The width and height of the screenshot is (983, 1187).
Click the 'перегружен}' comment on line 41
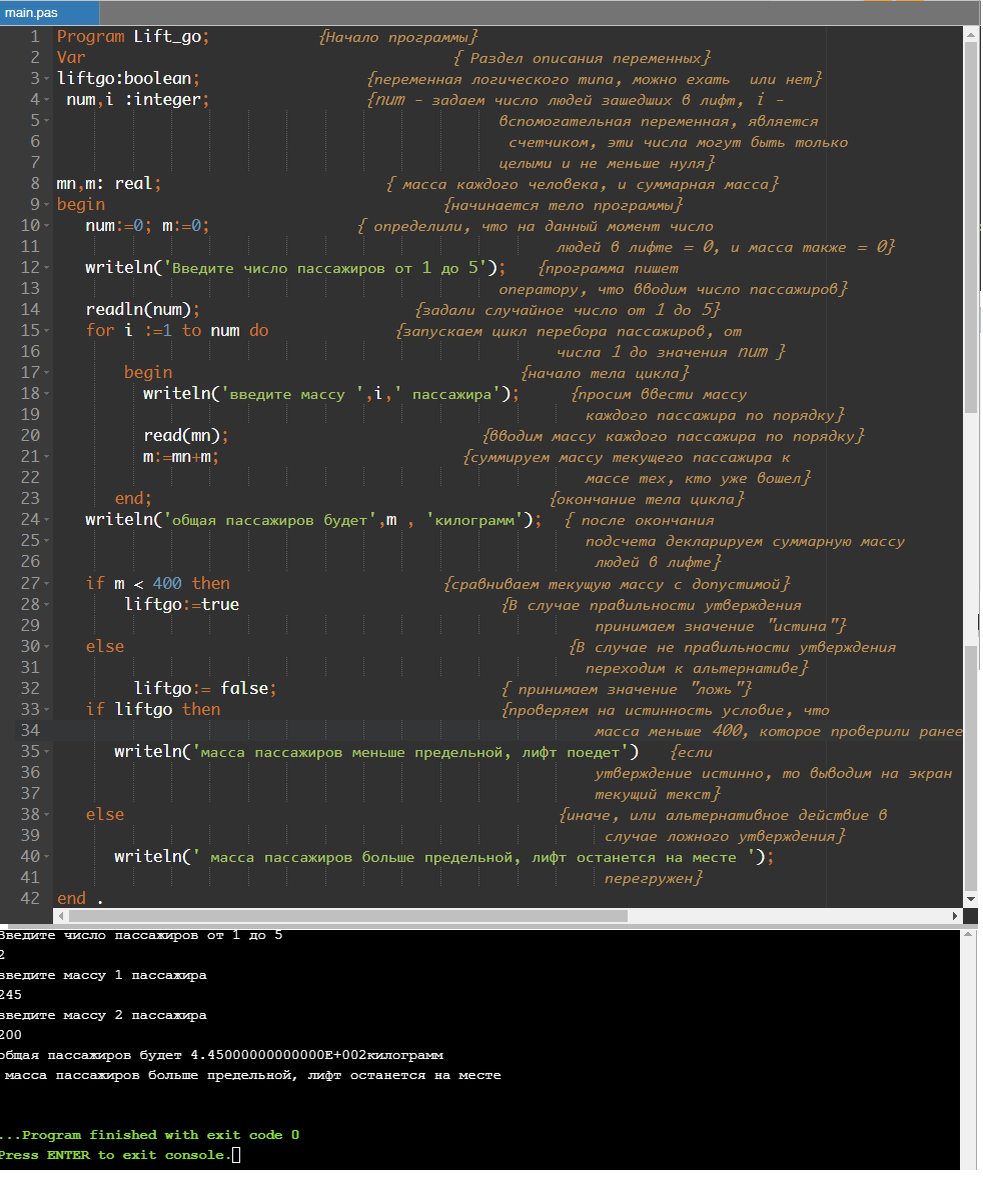(654, 879)
